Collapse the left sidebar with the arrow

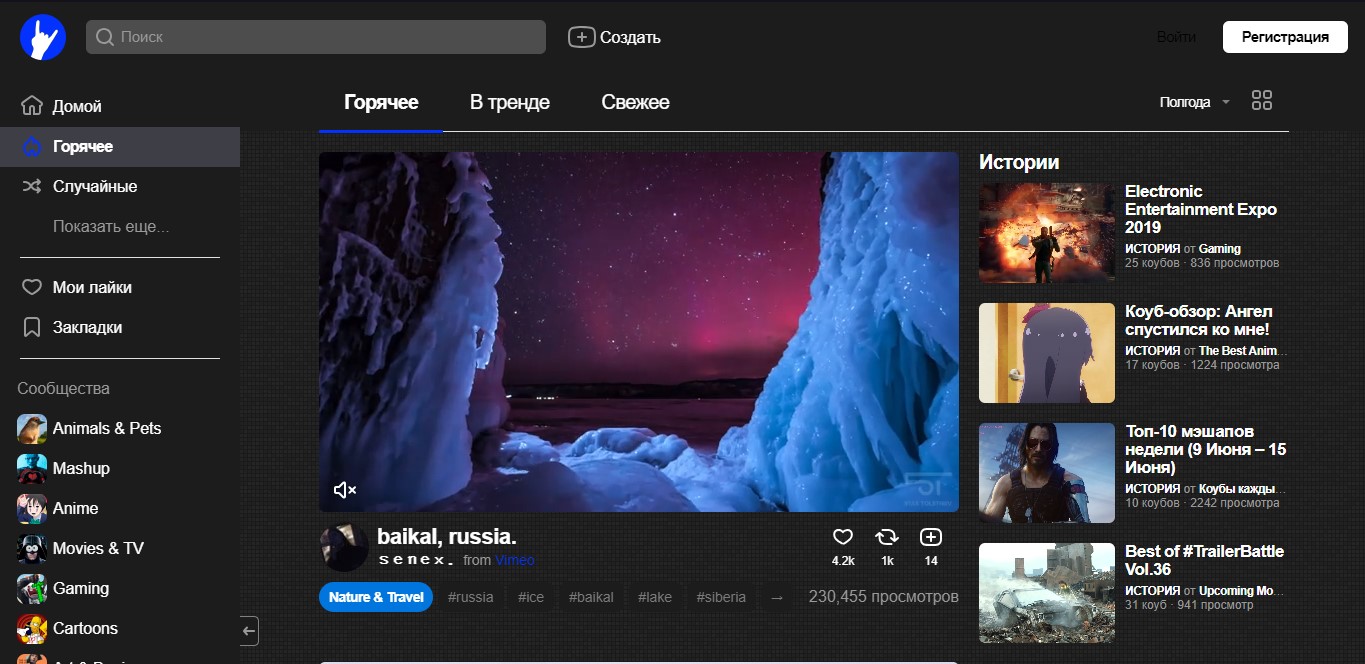click(246, 630)
